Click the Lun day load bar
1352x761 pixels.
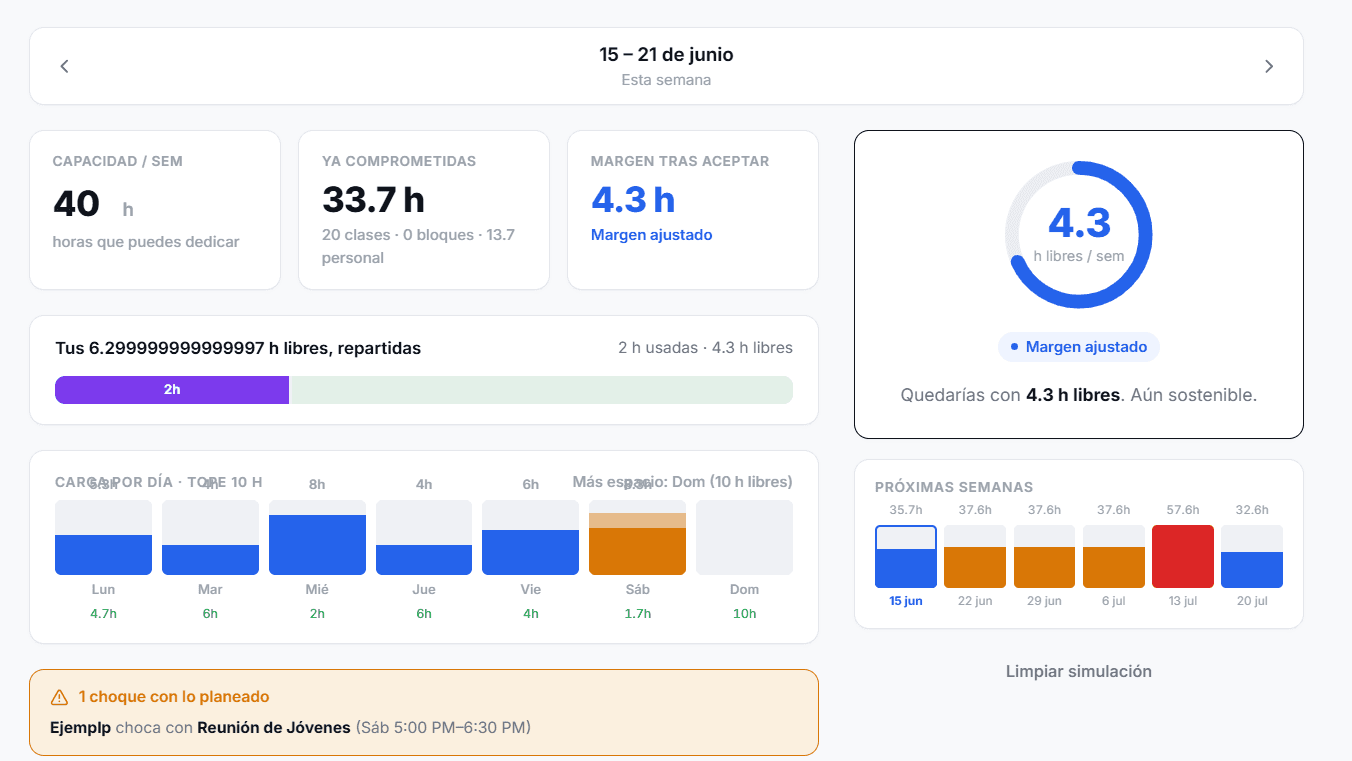pos(103,538)
